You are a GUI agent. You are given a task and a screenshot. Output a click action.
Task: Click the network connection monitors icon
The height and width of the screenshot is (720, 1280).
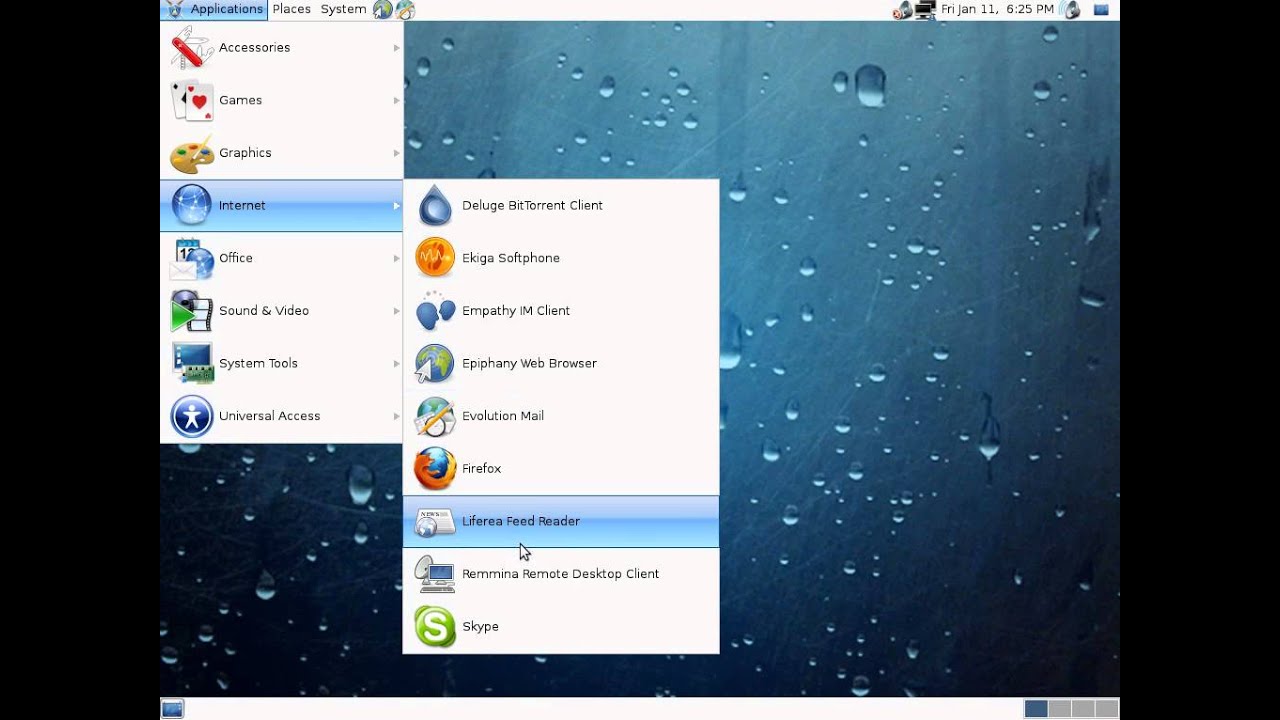[925, 10]
